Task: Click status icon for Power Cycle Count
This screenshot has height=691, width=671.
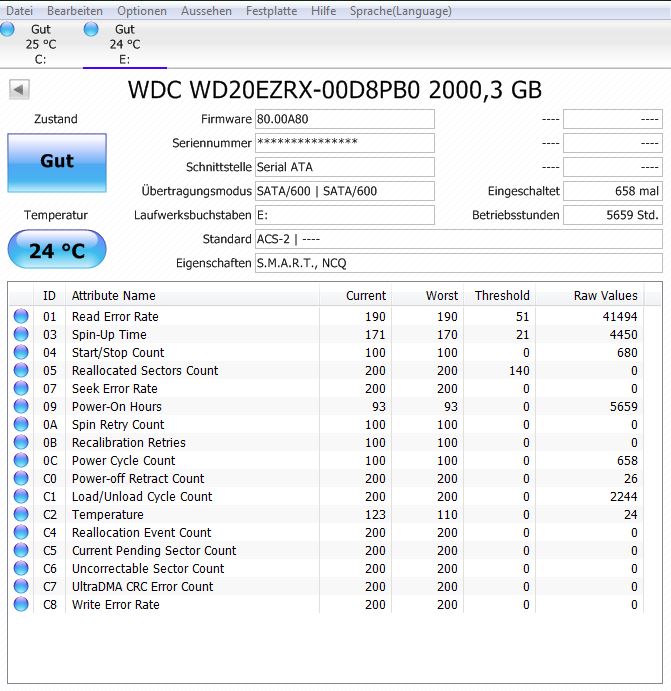Action: pos(21,461)
